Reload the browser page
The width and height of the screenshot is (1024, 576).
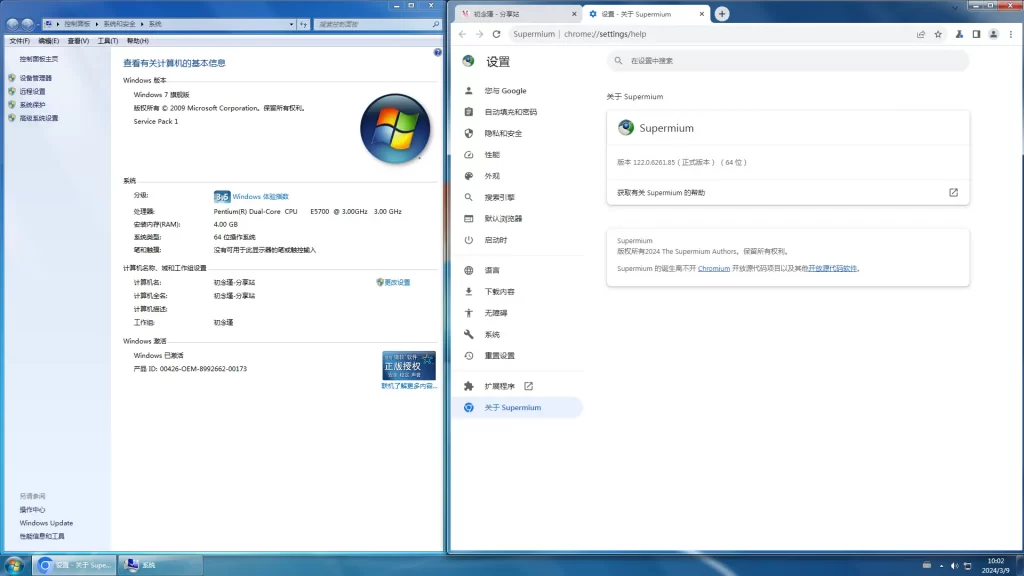(x=496, y=34)
